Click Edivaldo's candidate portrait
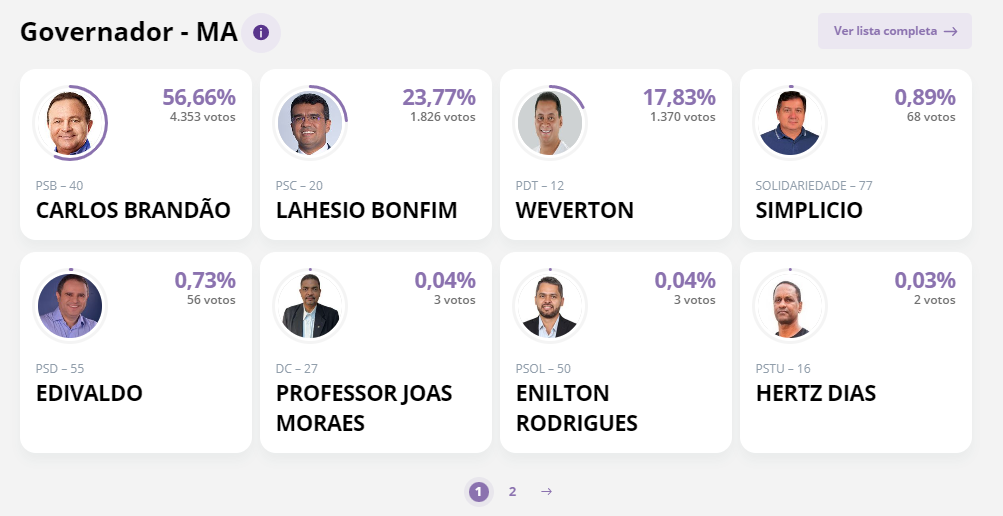This screenshot has width=1003, height=516. 70,306
